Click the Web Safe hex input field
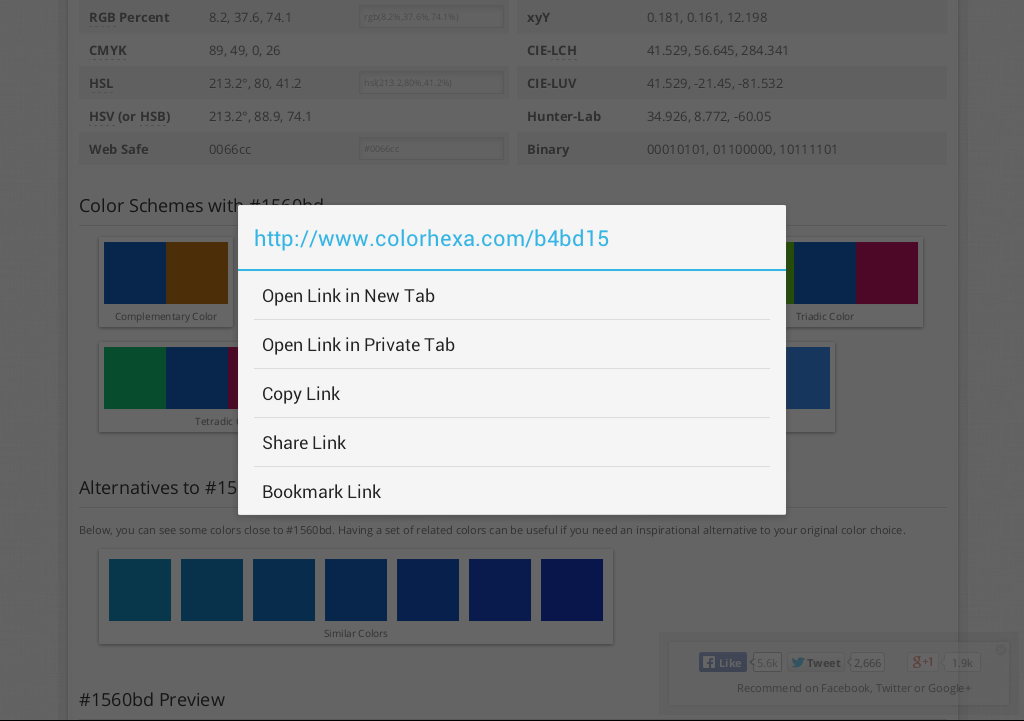Image resolution: width=1024 pixels, height=721 pixels. click(431, 149)
